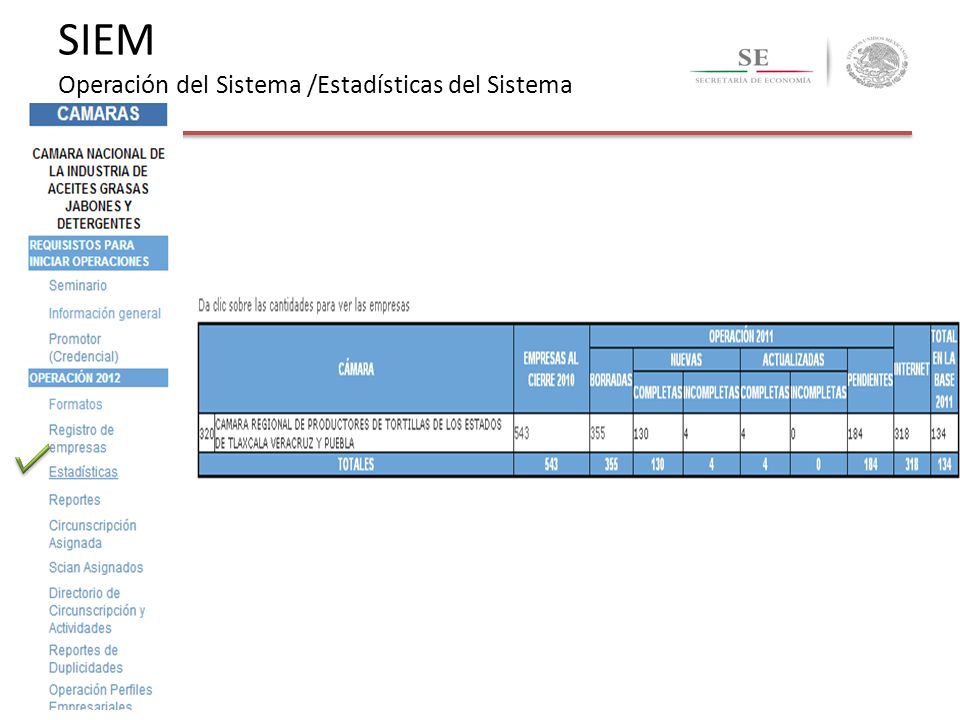
Task: Click value 130 in the Nuevas Completas row
Action: (641, 433)
